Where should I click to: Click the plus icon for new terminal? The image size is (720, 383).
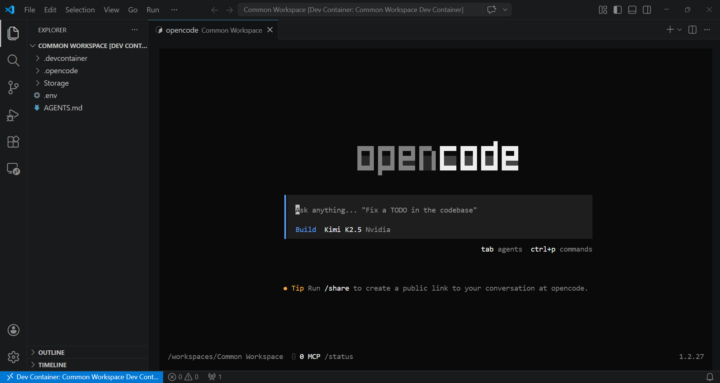pyautogui.click(x=670, y=30)
